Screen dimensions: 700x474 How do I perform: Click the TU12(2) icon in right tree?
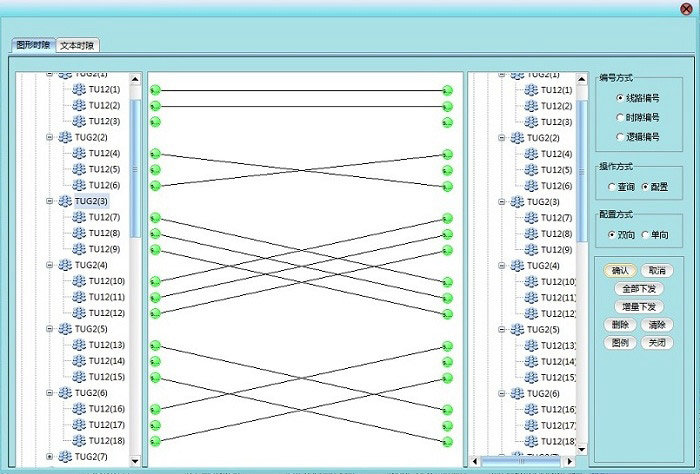point(532,105)
